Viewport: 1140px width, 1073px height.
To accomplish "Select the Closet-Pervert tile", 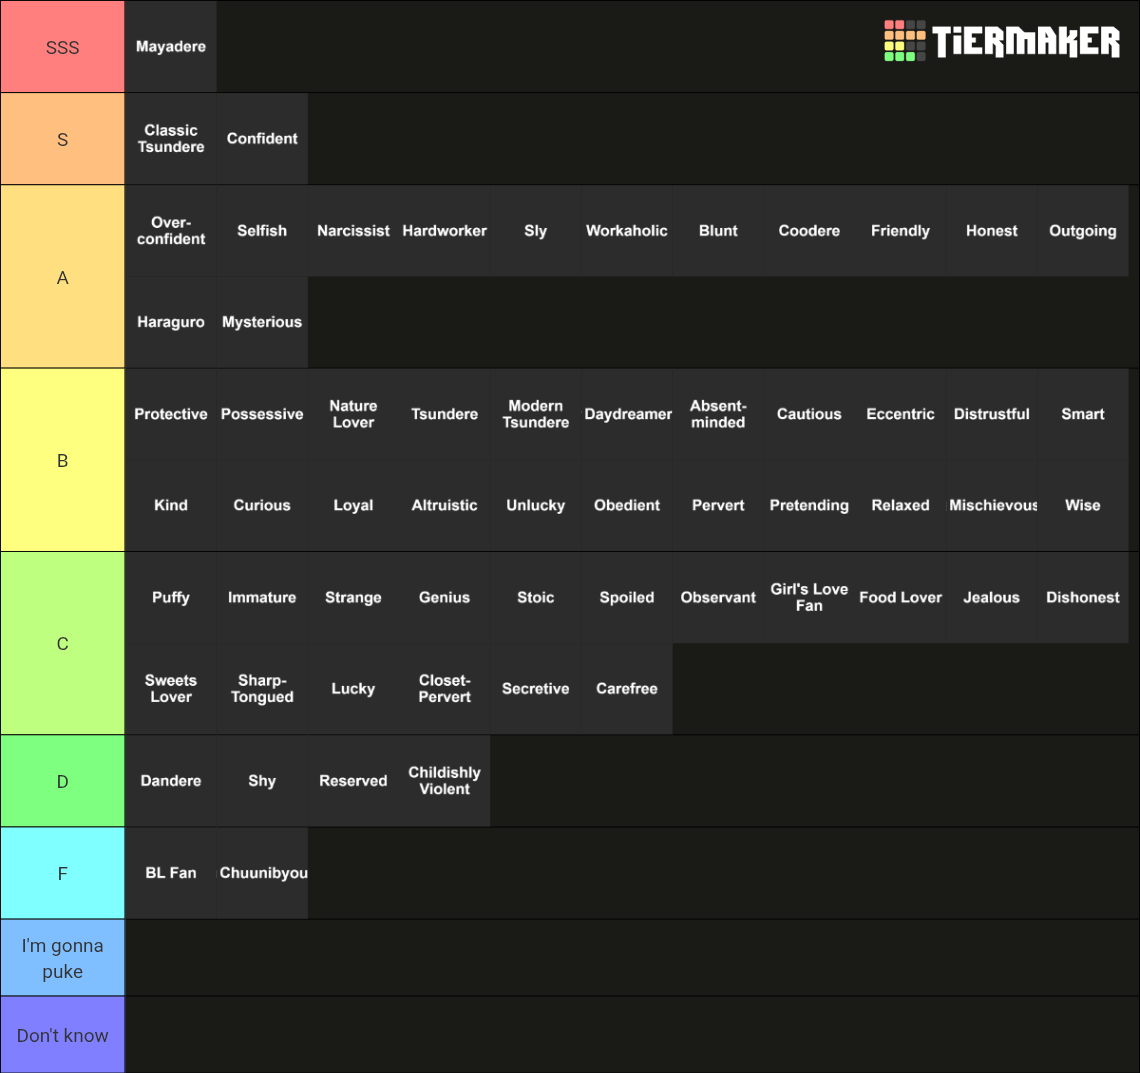I will coord(445,688).
